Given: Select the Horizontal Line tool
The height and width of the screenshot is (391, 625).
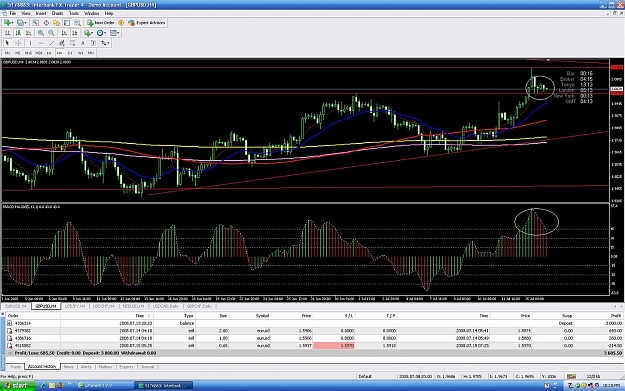Looking at the screenshot, I should (x=41, y=43).
